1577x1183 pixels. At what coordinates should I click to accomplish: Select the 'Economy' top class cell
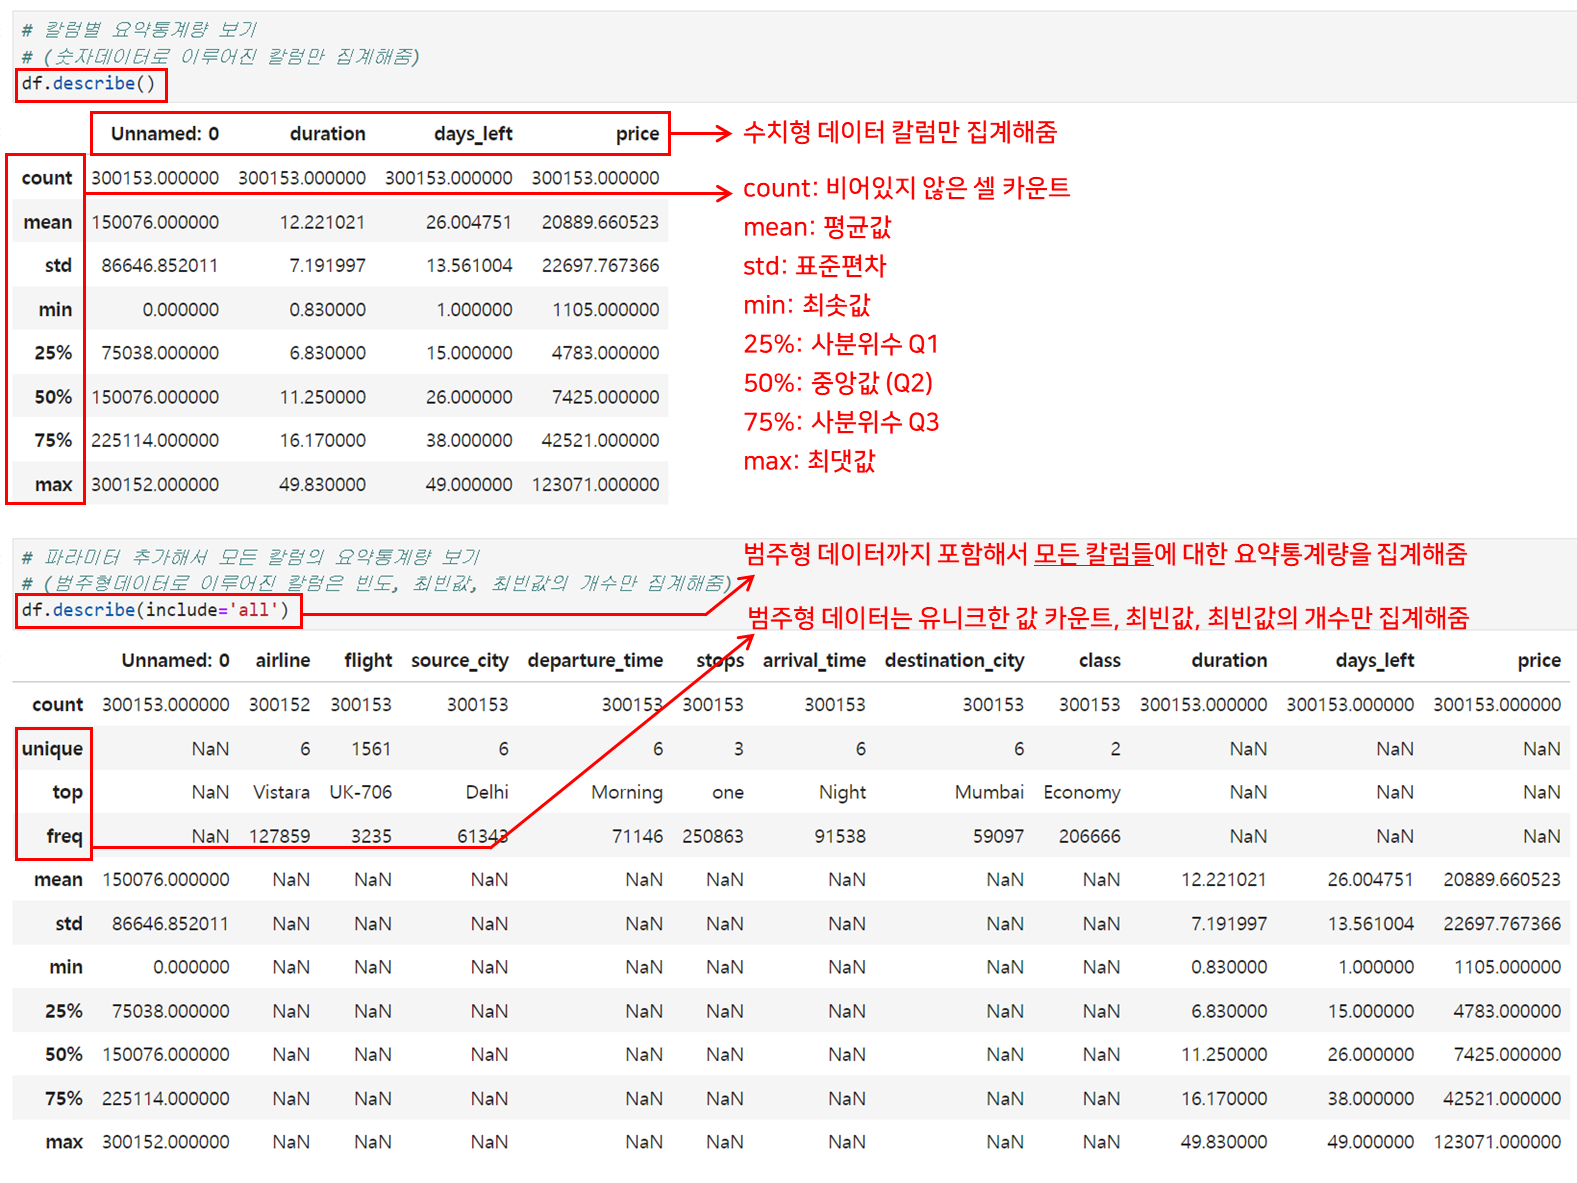(x=1081, y=792)
